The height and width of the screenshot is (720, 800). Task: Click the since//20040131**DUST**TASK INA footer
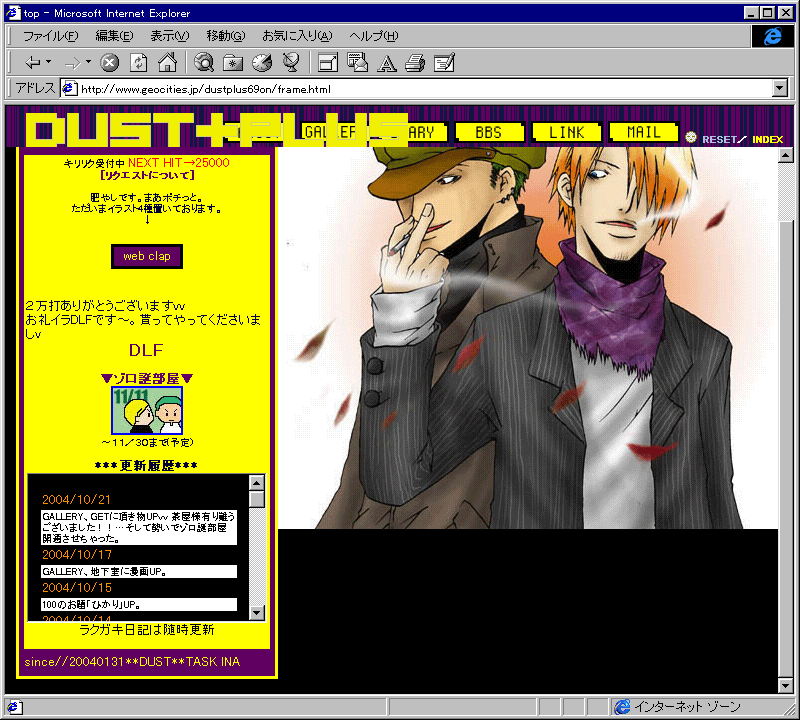(132, 662)
